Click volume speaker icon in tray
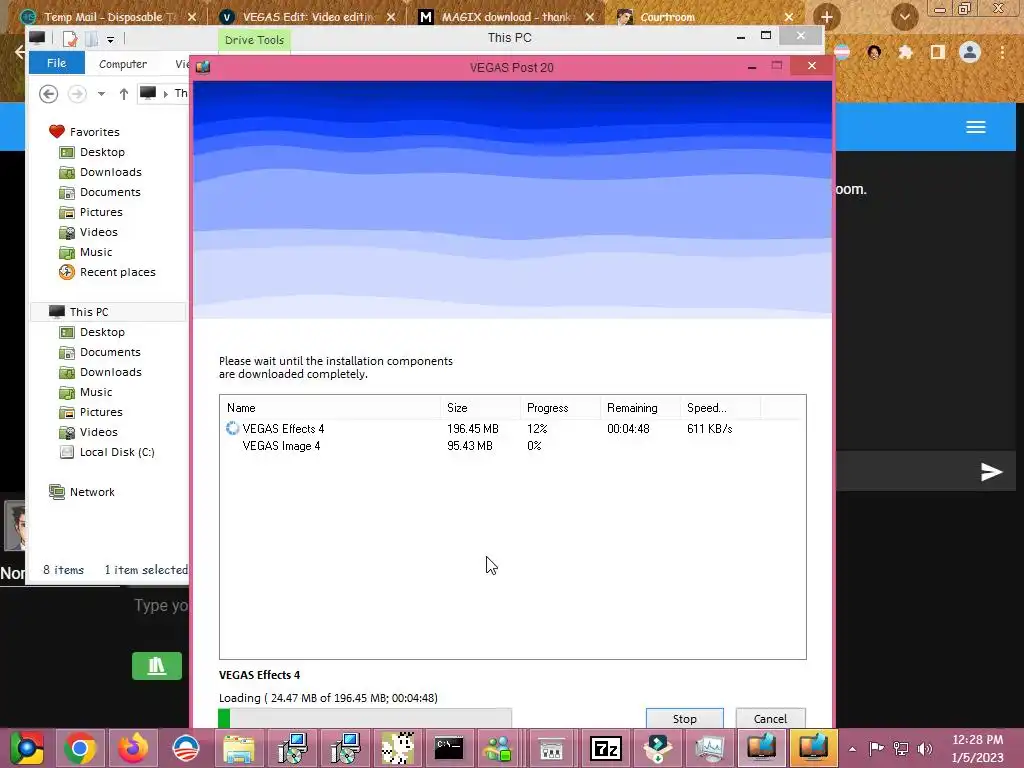1024x768 pixels. pos(924,748)
